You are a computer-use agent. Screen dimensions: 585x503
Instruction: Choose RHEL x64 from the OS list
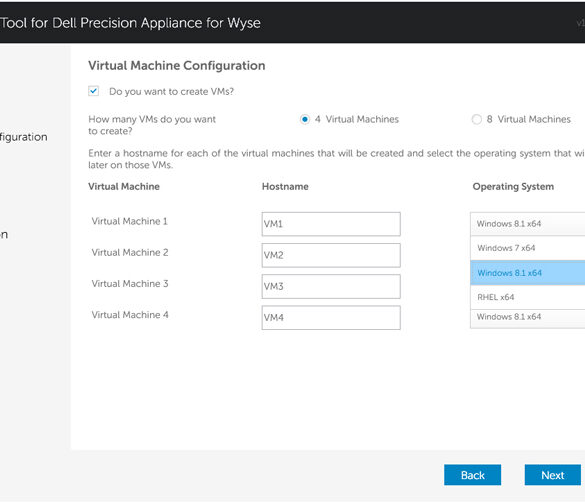528,297
